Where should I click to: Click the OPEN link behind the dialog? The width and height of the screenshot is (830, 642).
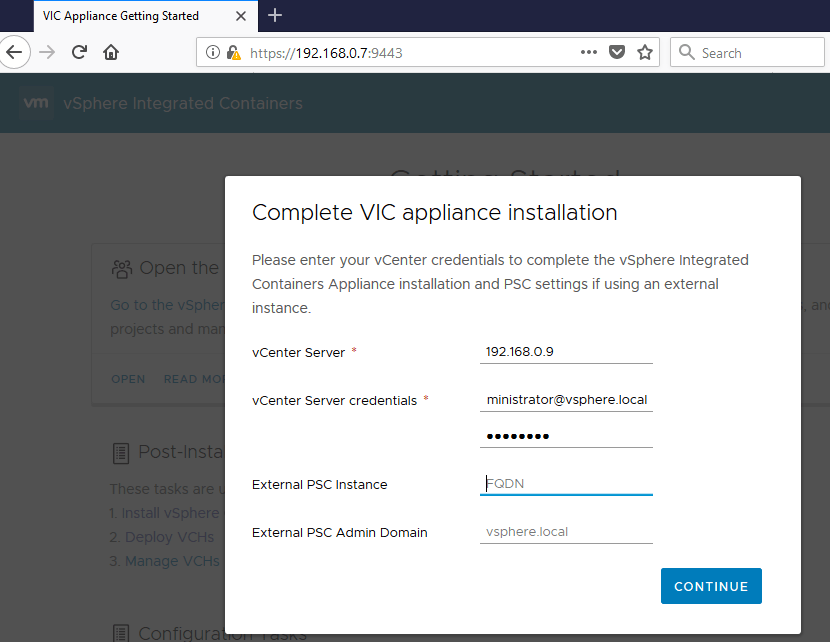(128, 379)
